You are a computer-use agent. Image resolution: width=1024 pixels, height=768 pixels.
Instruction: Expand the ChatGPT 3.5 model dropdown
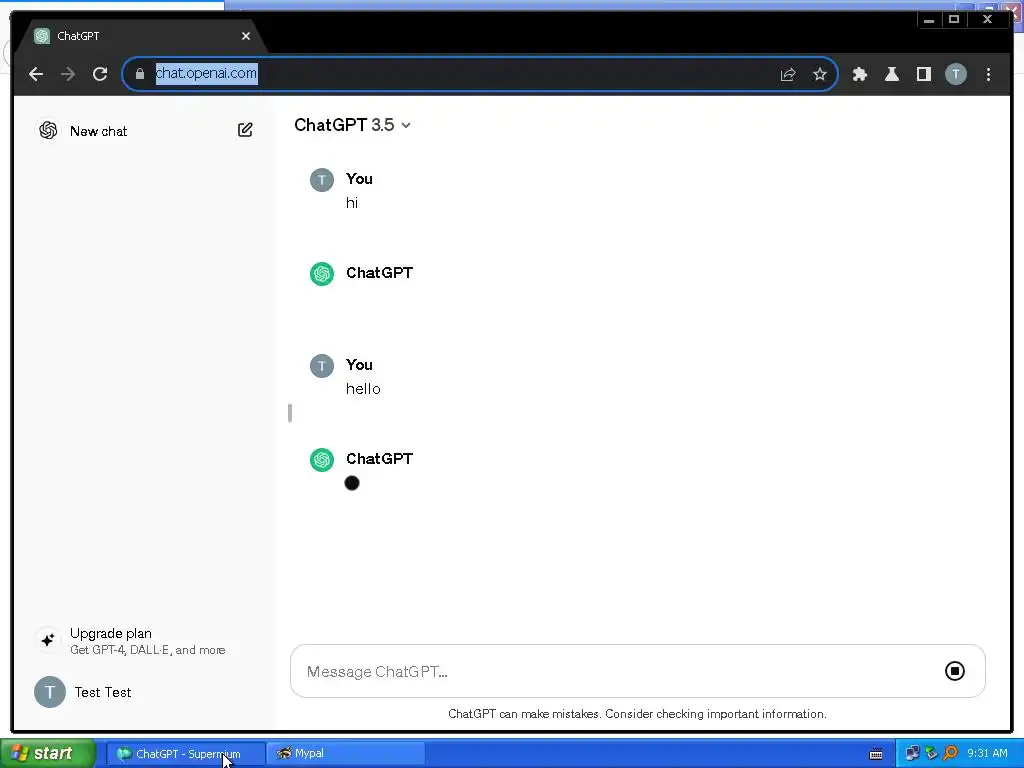[x=352, y=125]
